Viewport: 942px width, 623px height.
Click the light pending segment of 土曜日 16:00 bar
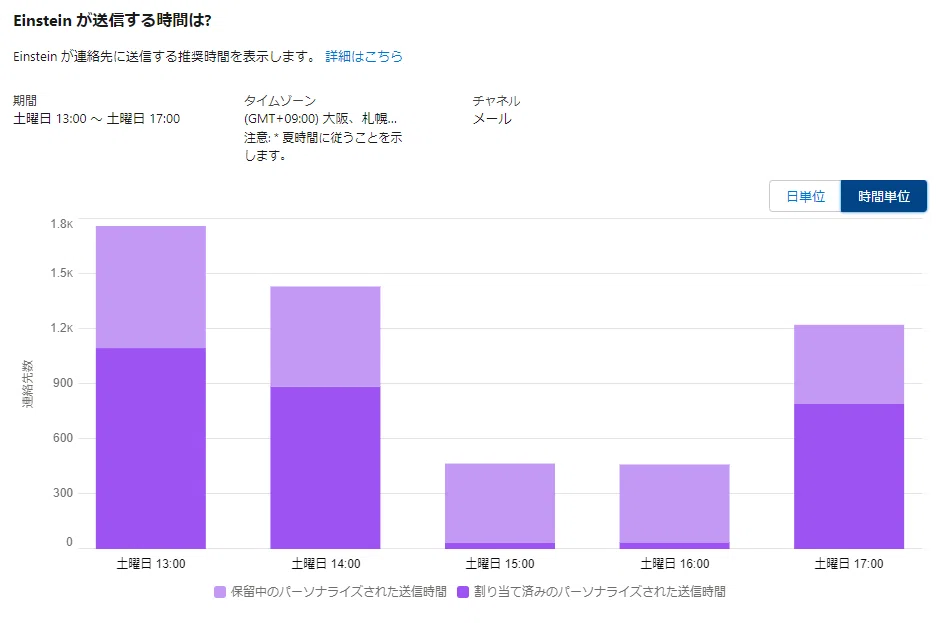coord(674,503)
